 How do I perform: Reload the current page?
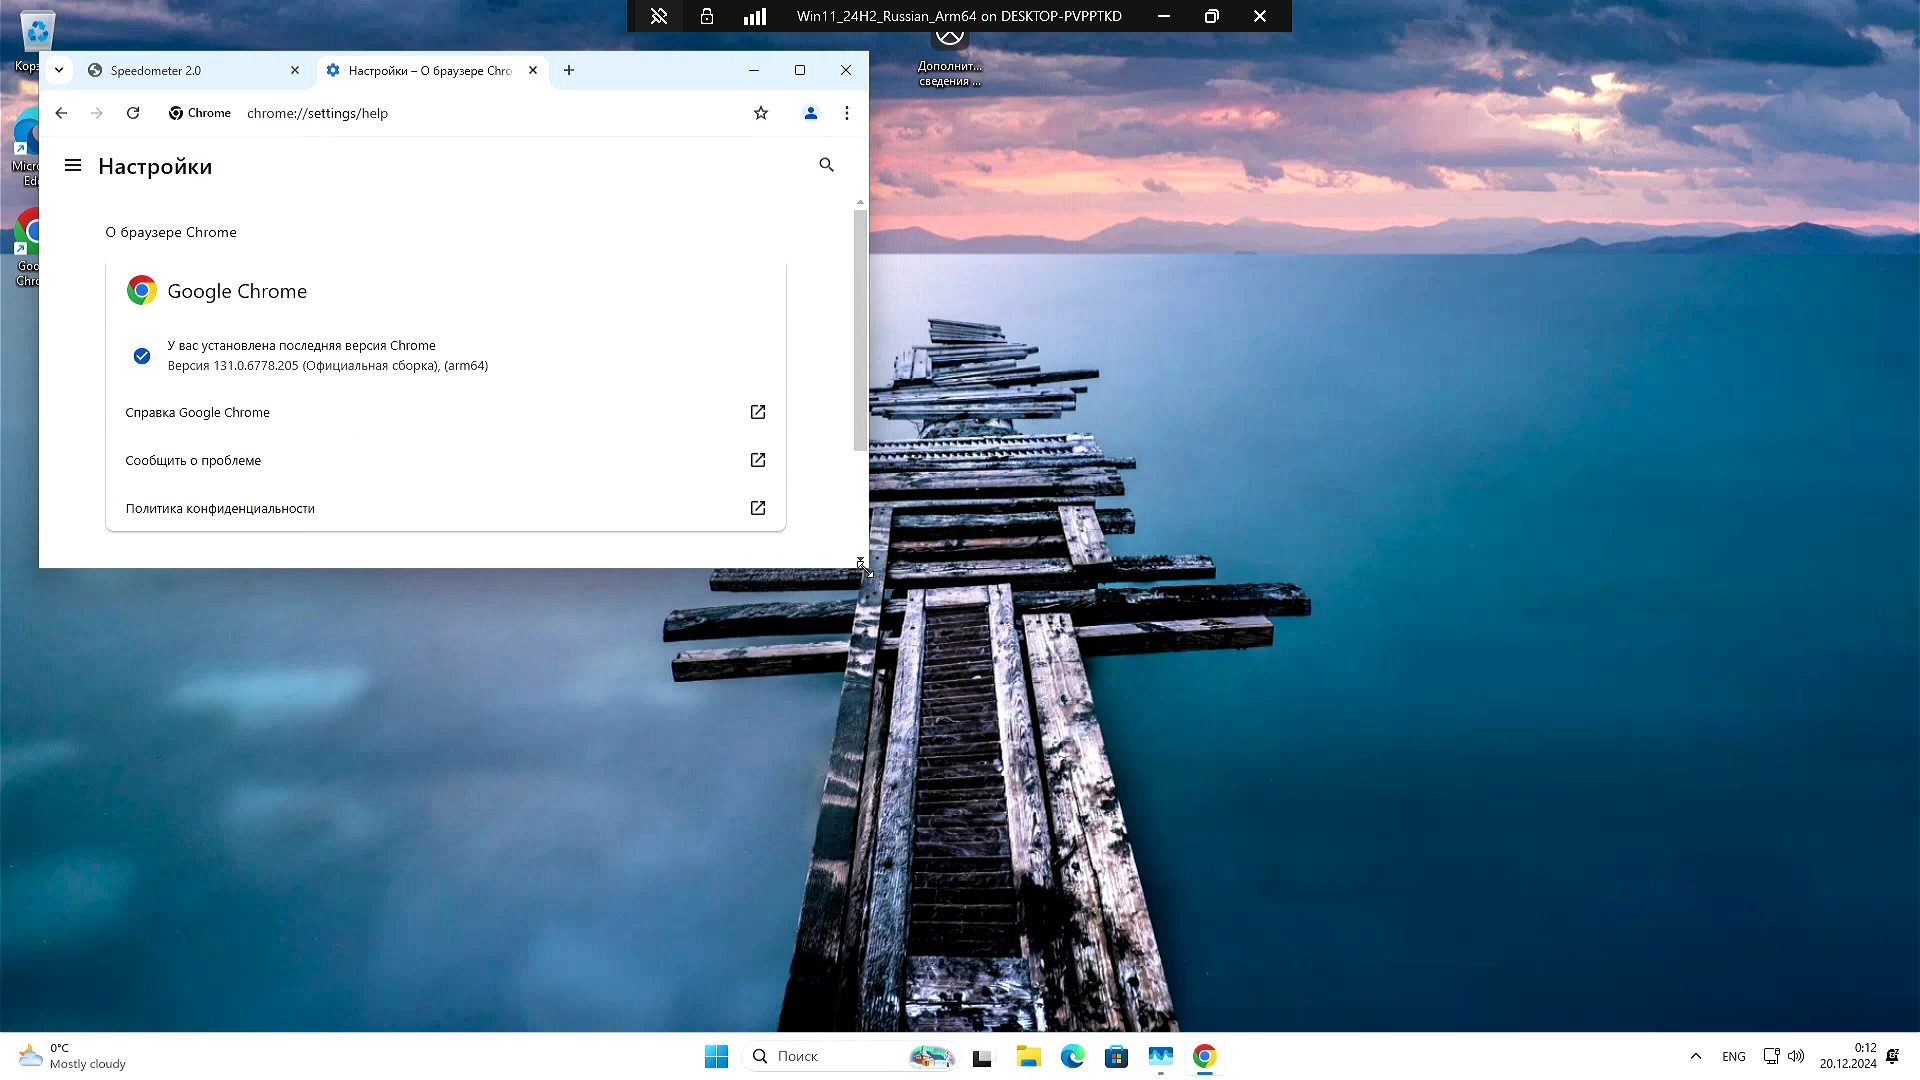pyautogui.click(x=133, y=113)
